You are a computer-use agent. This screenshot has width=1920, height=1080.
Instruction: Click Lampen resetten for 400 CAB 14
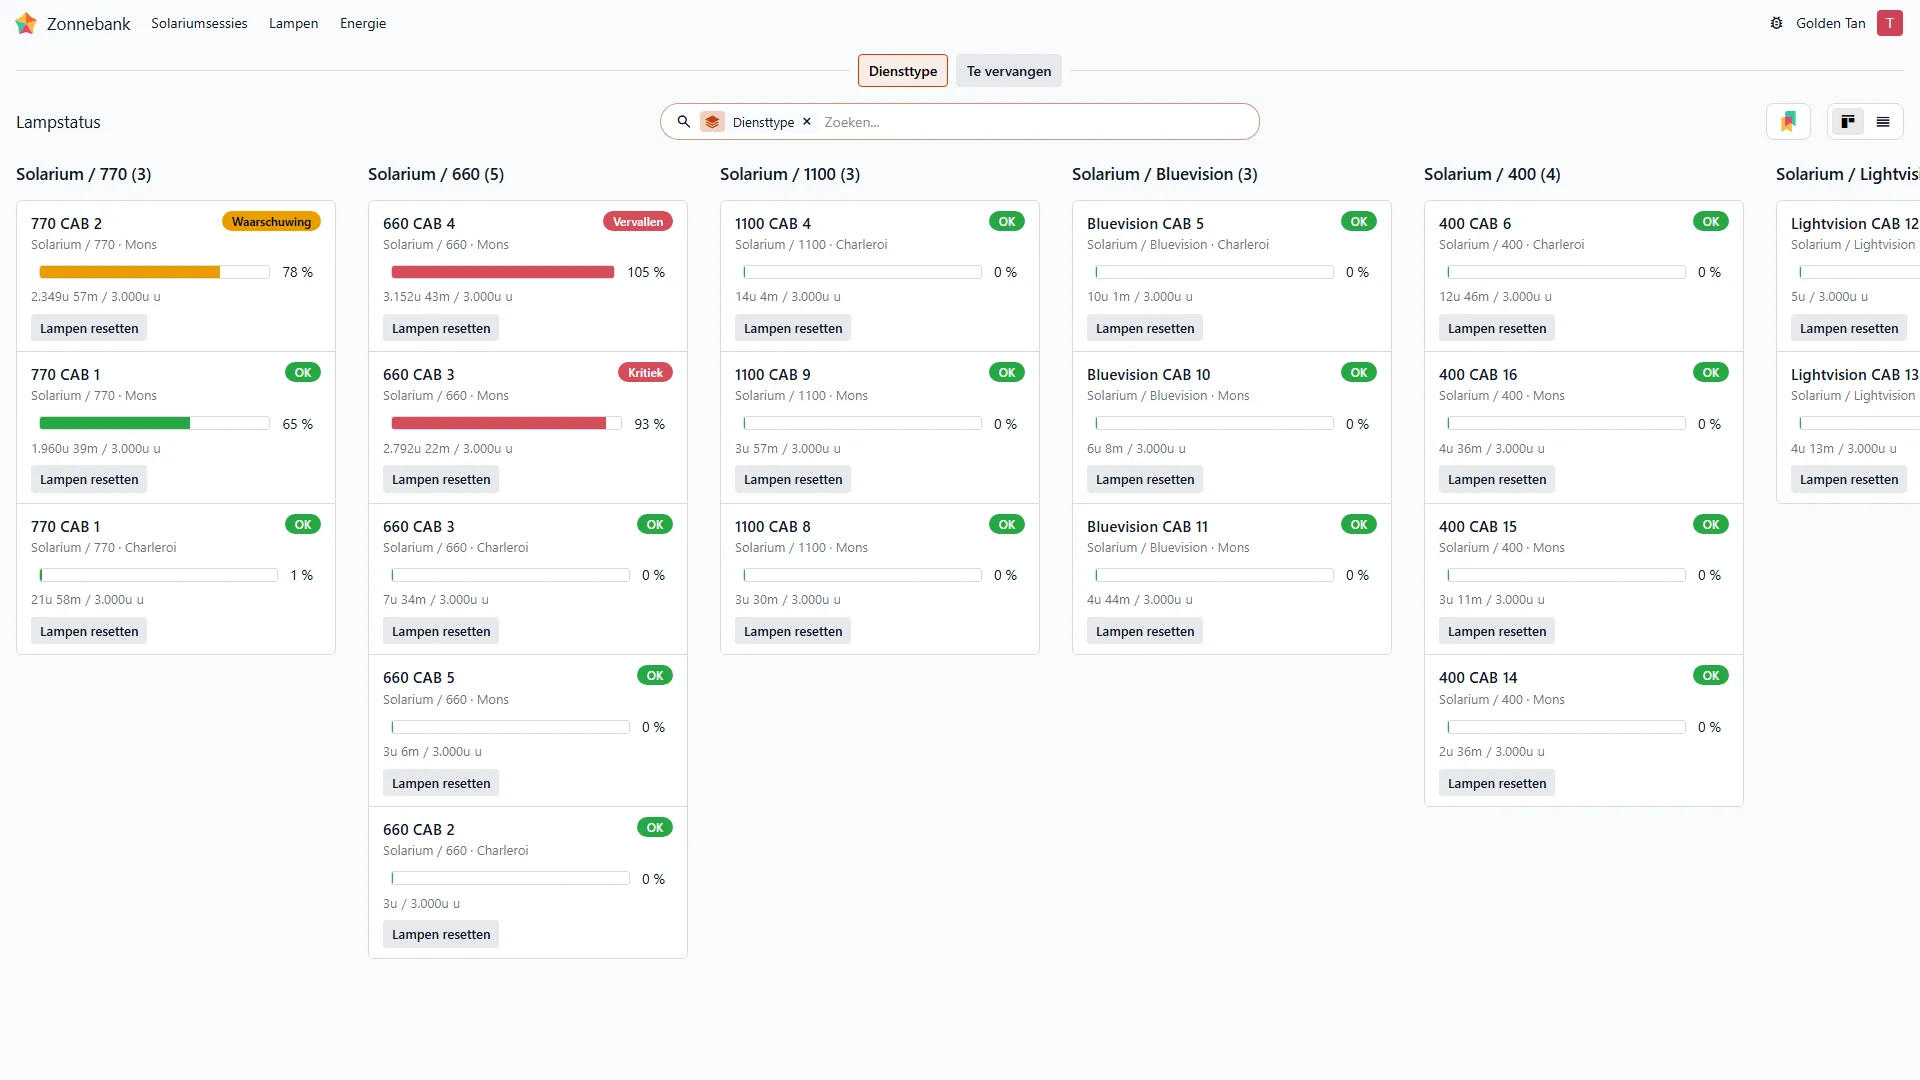pos(1497,783)
